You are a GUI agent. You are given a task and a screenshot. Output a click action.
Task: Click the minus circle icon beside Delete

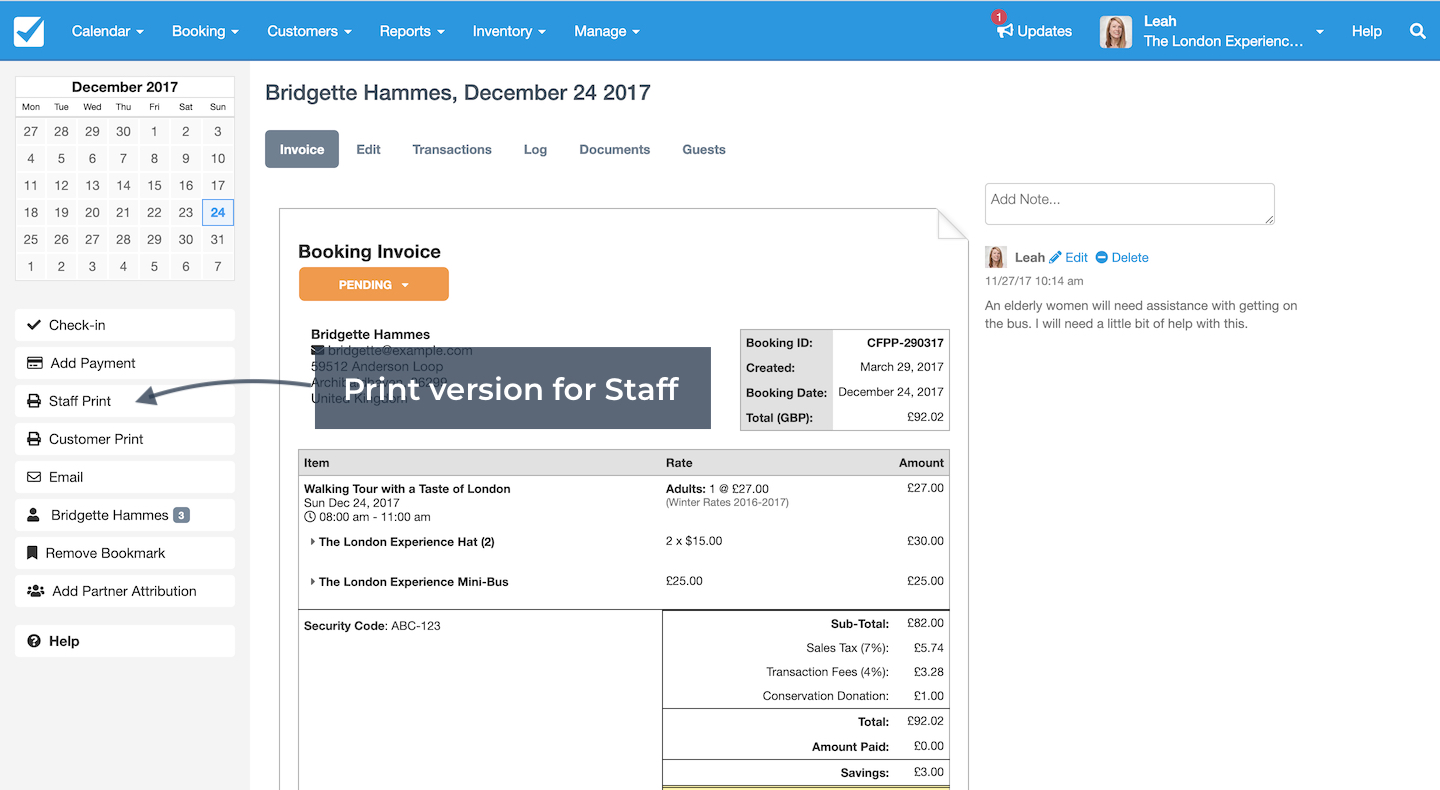[x=1102, y=257]
